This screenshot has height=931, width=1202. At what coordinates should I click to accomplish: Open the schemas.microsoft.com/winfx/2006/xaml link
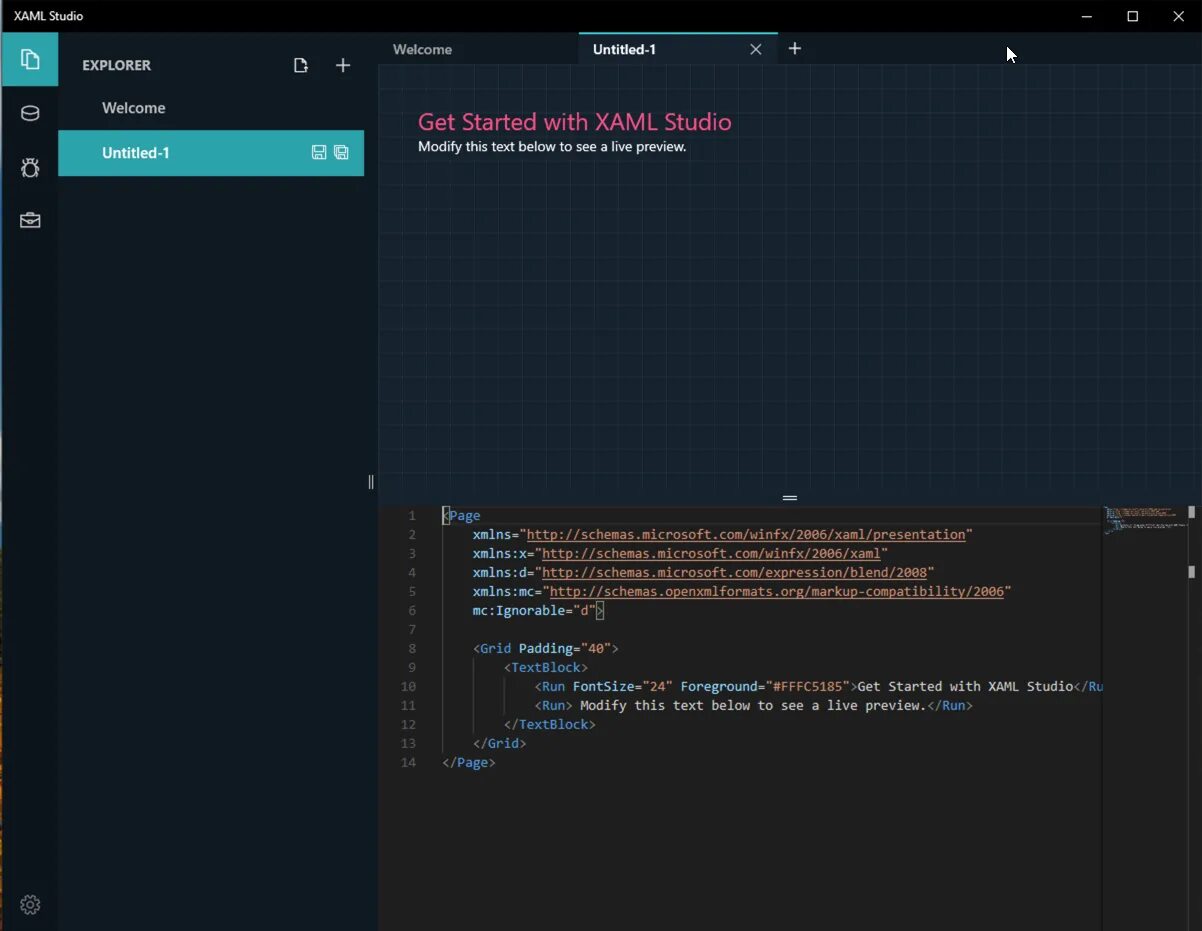711,553
